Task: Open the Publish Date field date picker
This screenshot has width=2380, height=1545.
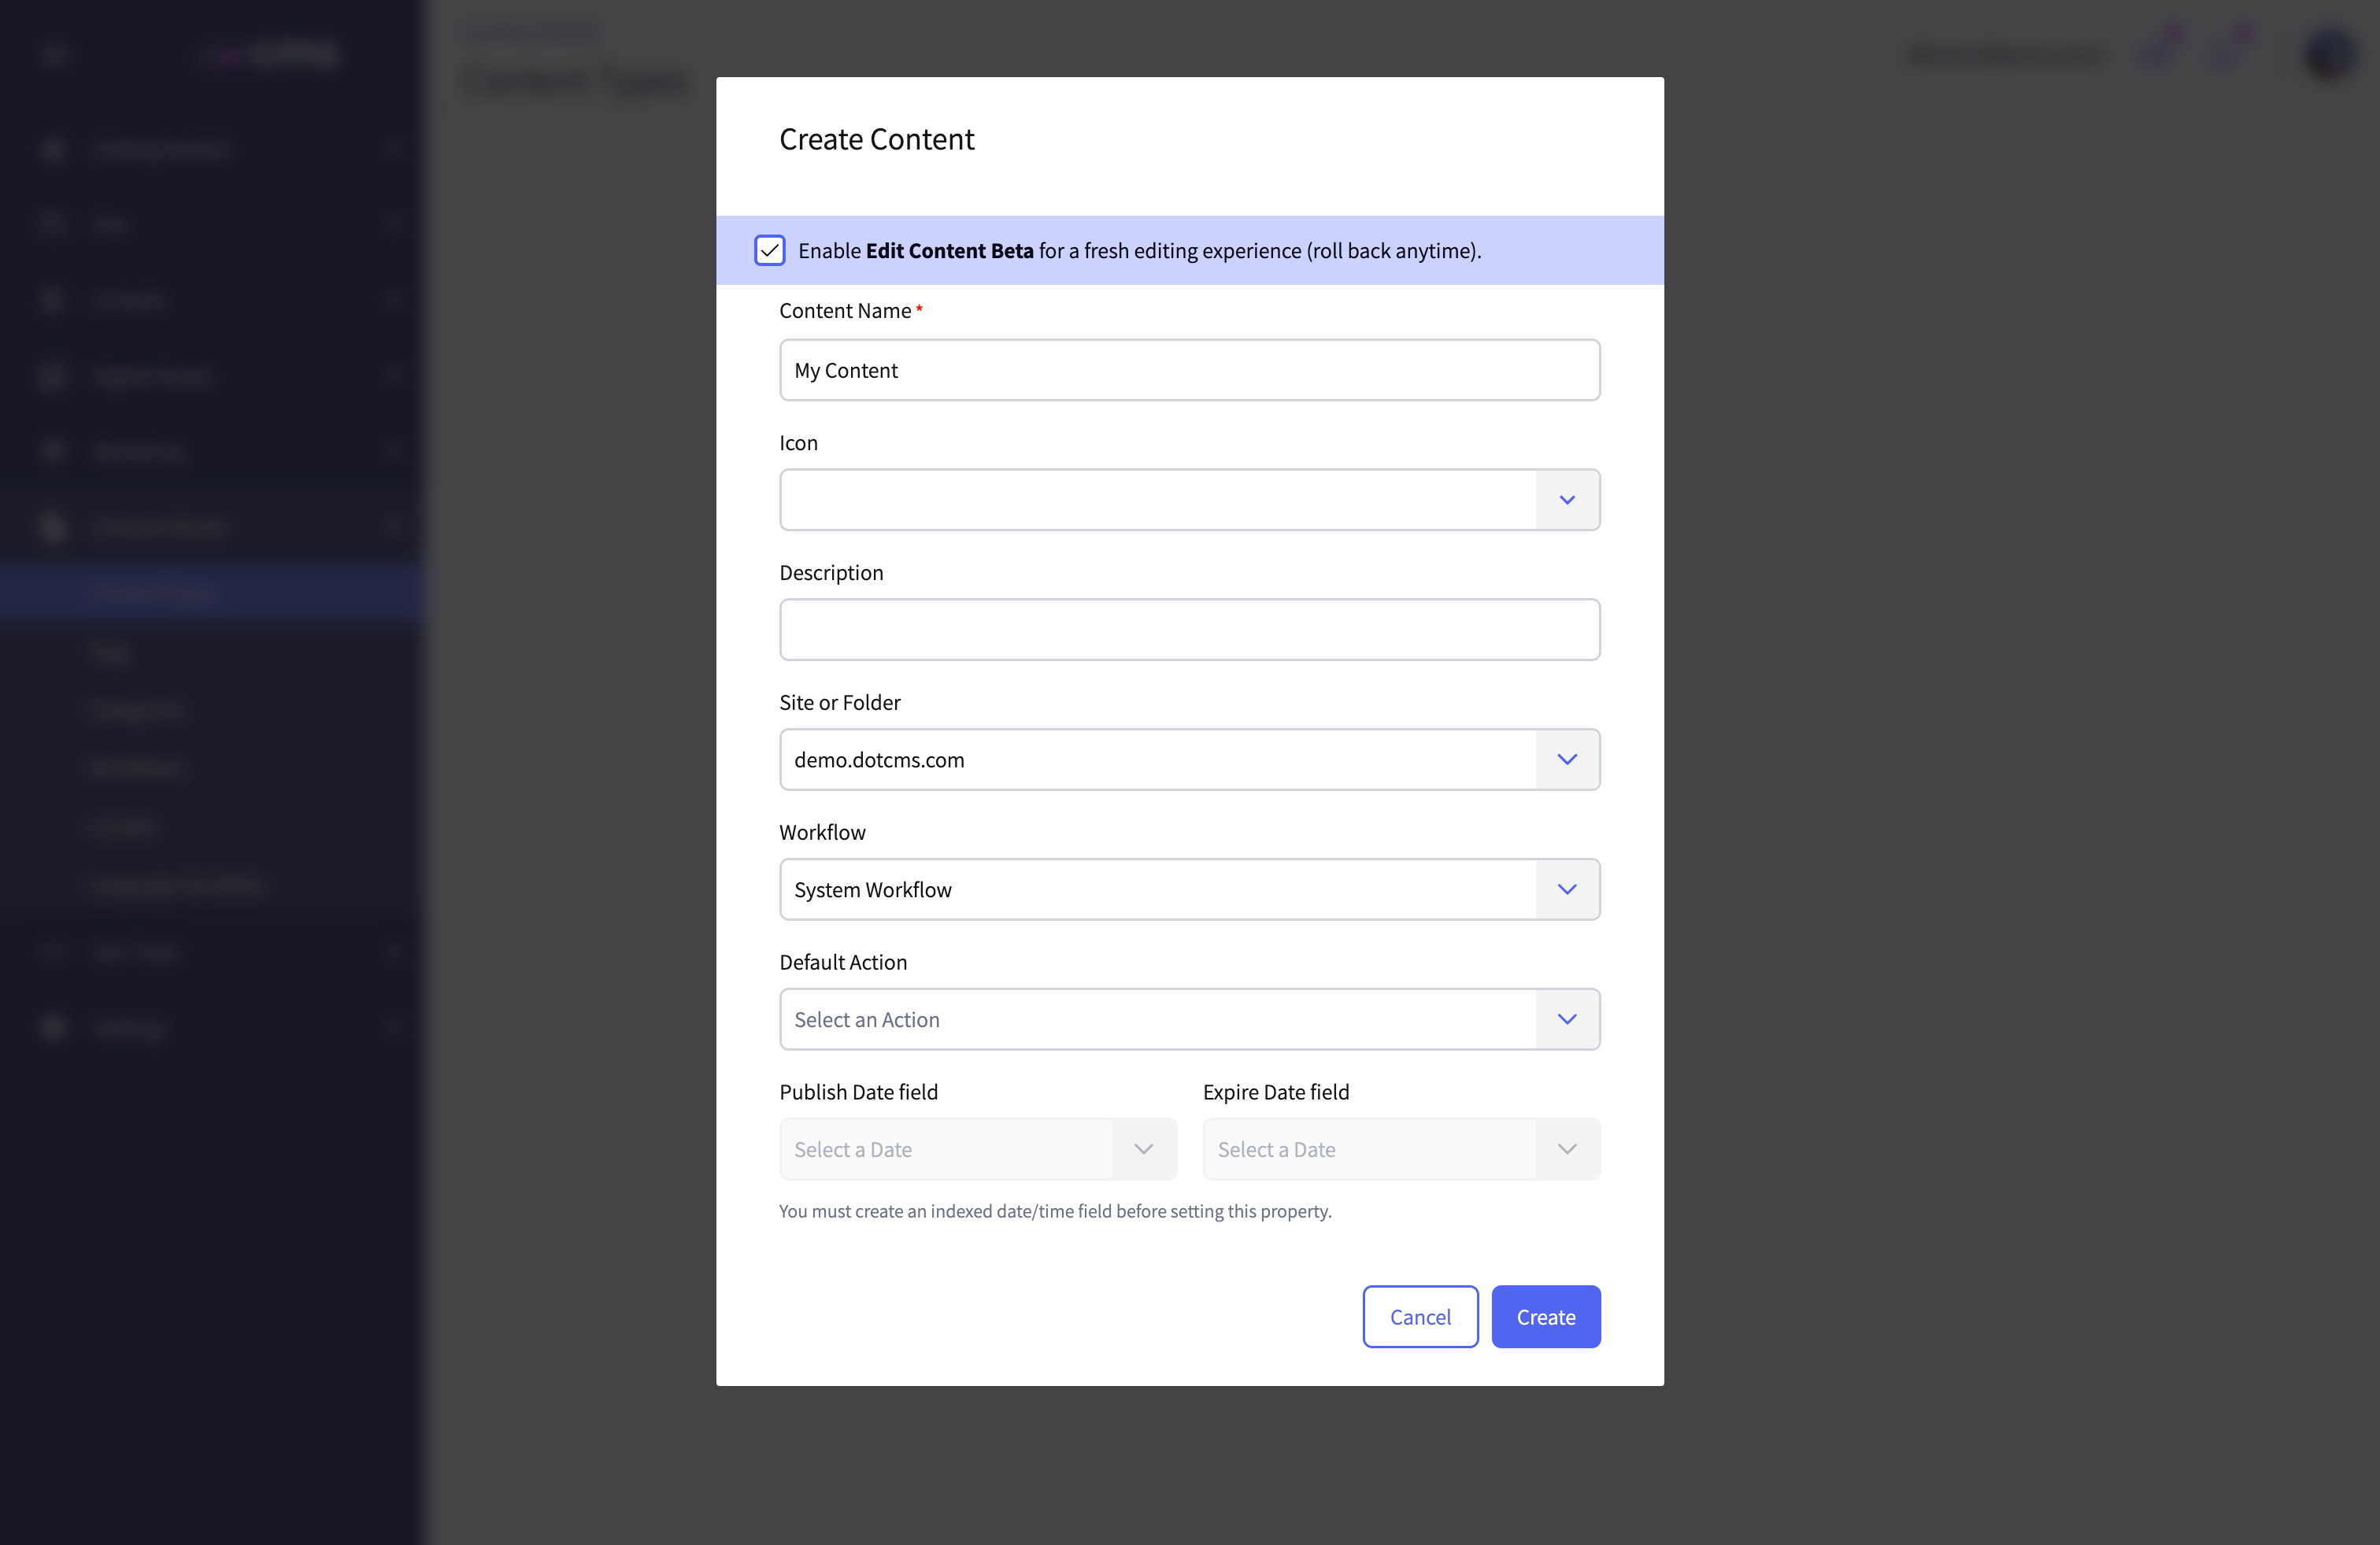Action: tap(1144, 1149)
